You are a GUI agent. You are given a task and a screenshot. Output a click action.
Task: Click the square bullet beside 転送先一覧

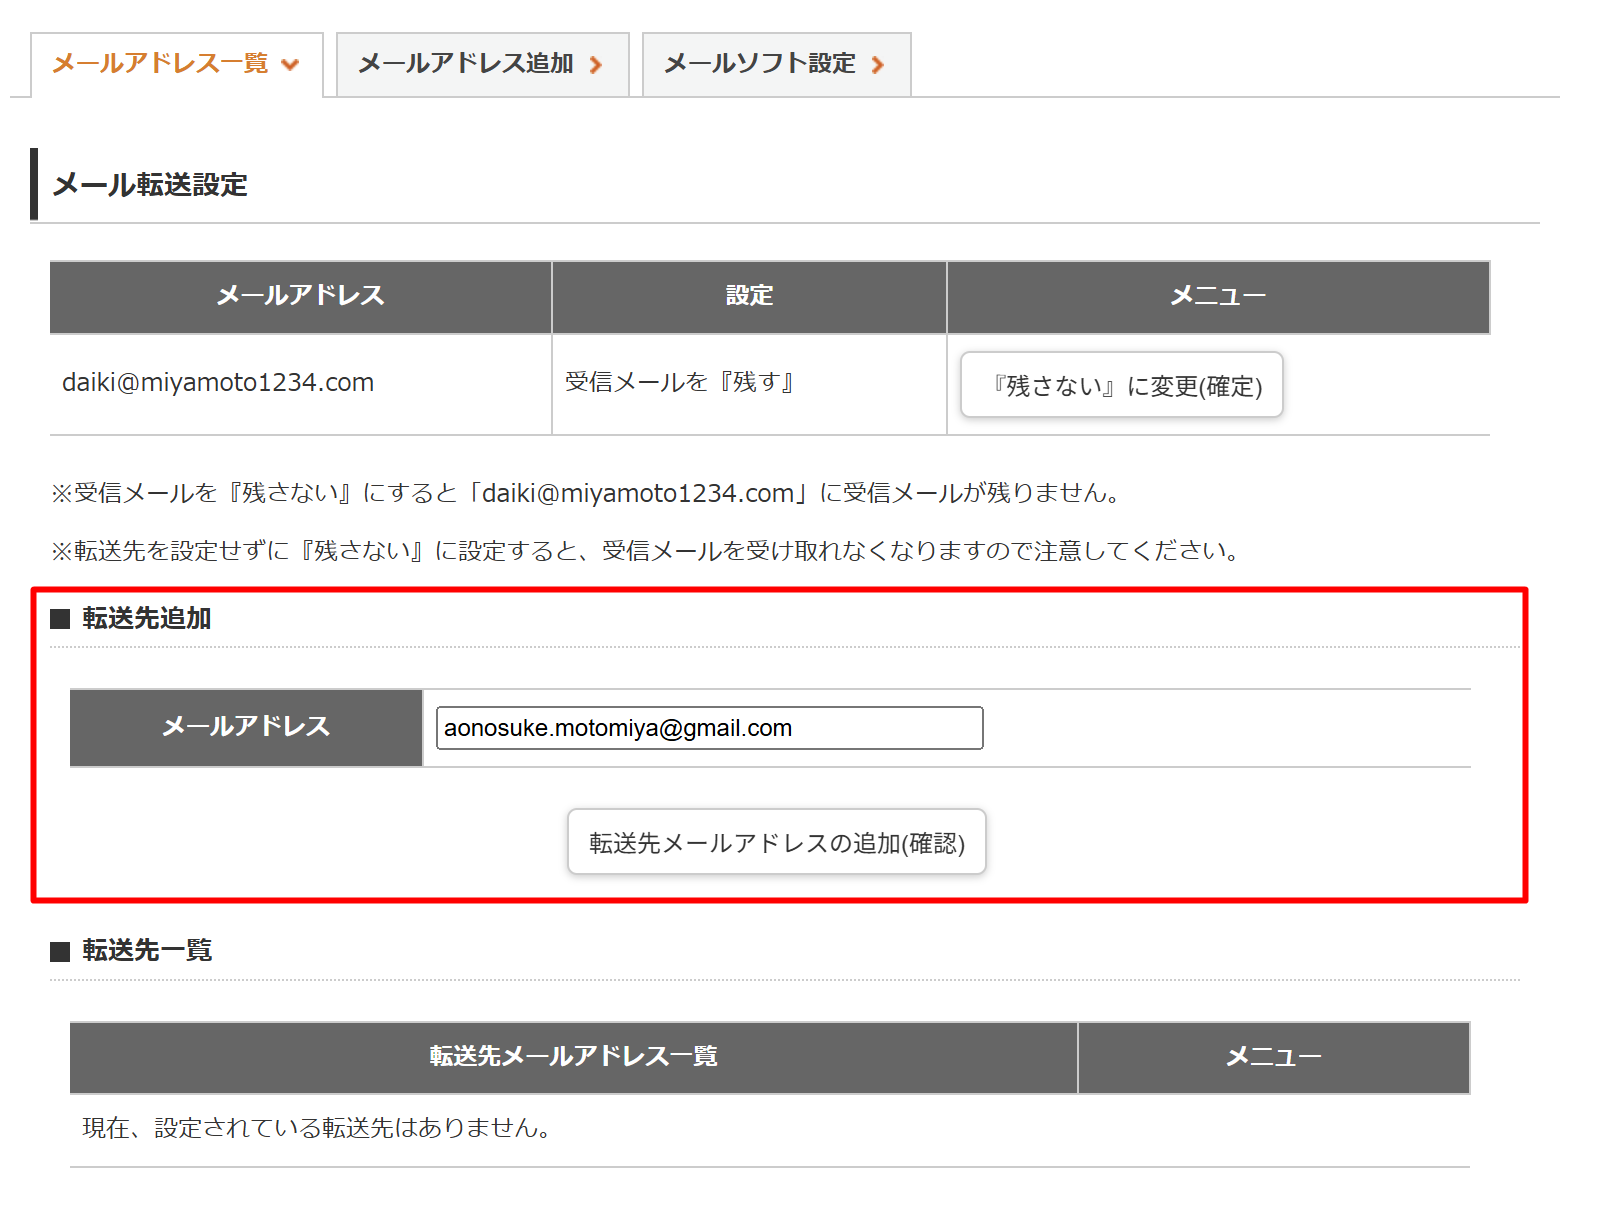[x=60, y=951]
